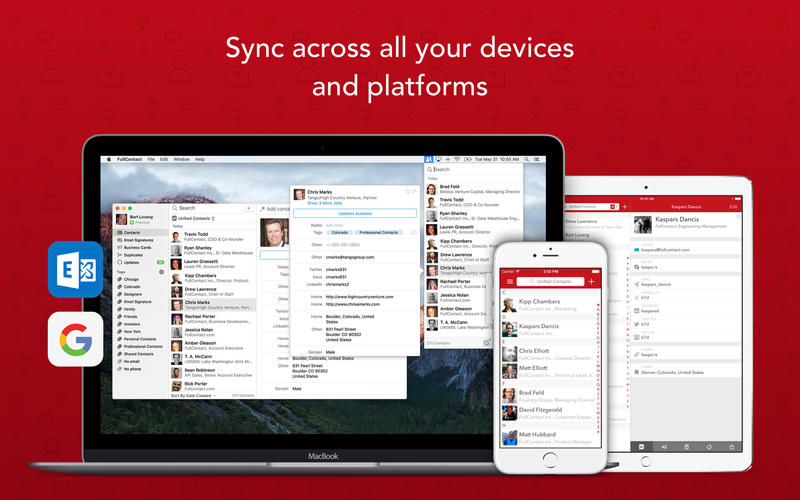800x500 pixels.
Task: Open Spotlight search in the Mac menu bar
Action: [x=527, y=160]
